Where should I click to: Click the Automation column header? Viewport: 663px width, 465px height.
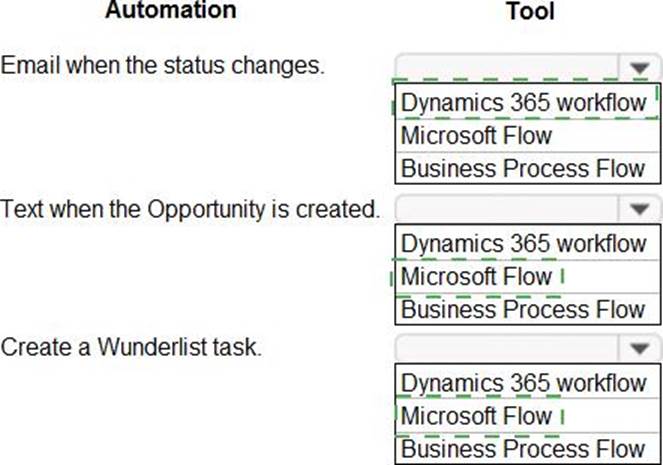171,11
